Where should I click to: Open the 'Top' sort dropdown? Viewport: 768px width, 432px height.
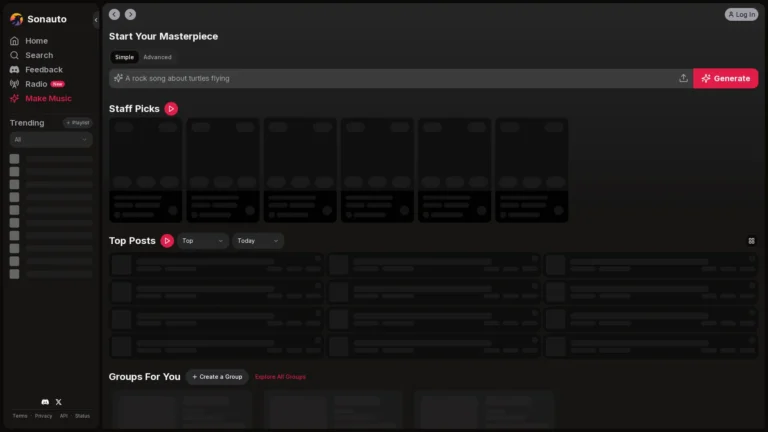tap(203, 241)
